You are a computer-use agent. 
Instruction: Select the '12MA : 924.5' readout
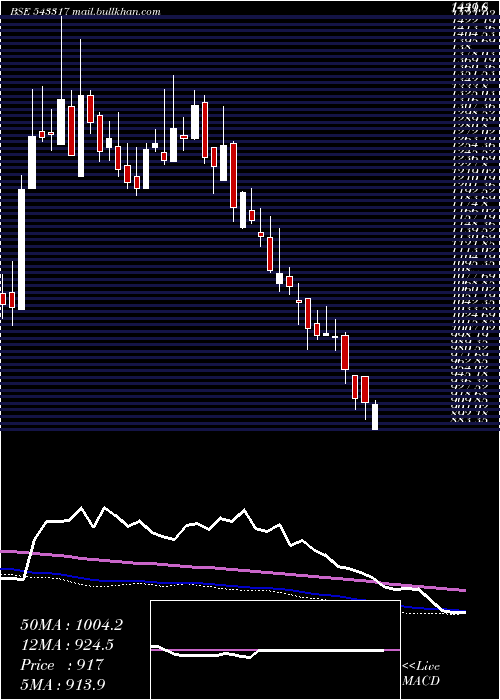(x=67, y=645)
